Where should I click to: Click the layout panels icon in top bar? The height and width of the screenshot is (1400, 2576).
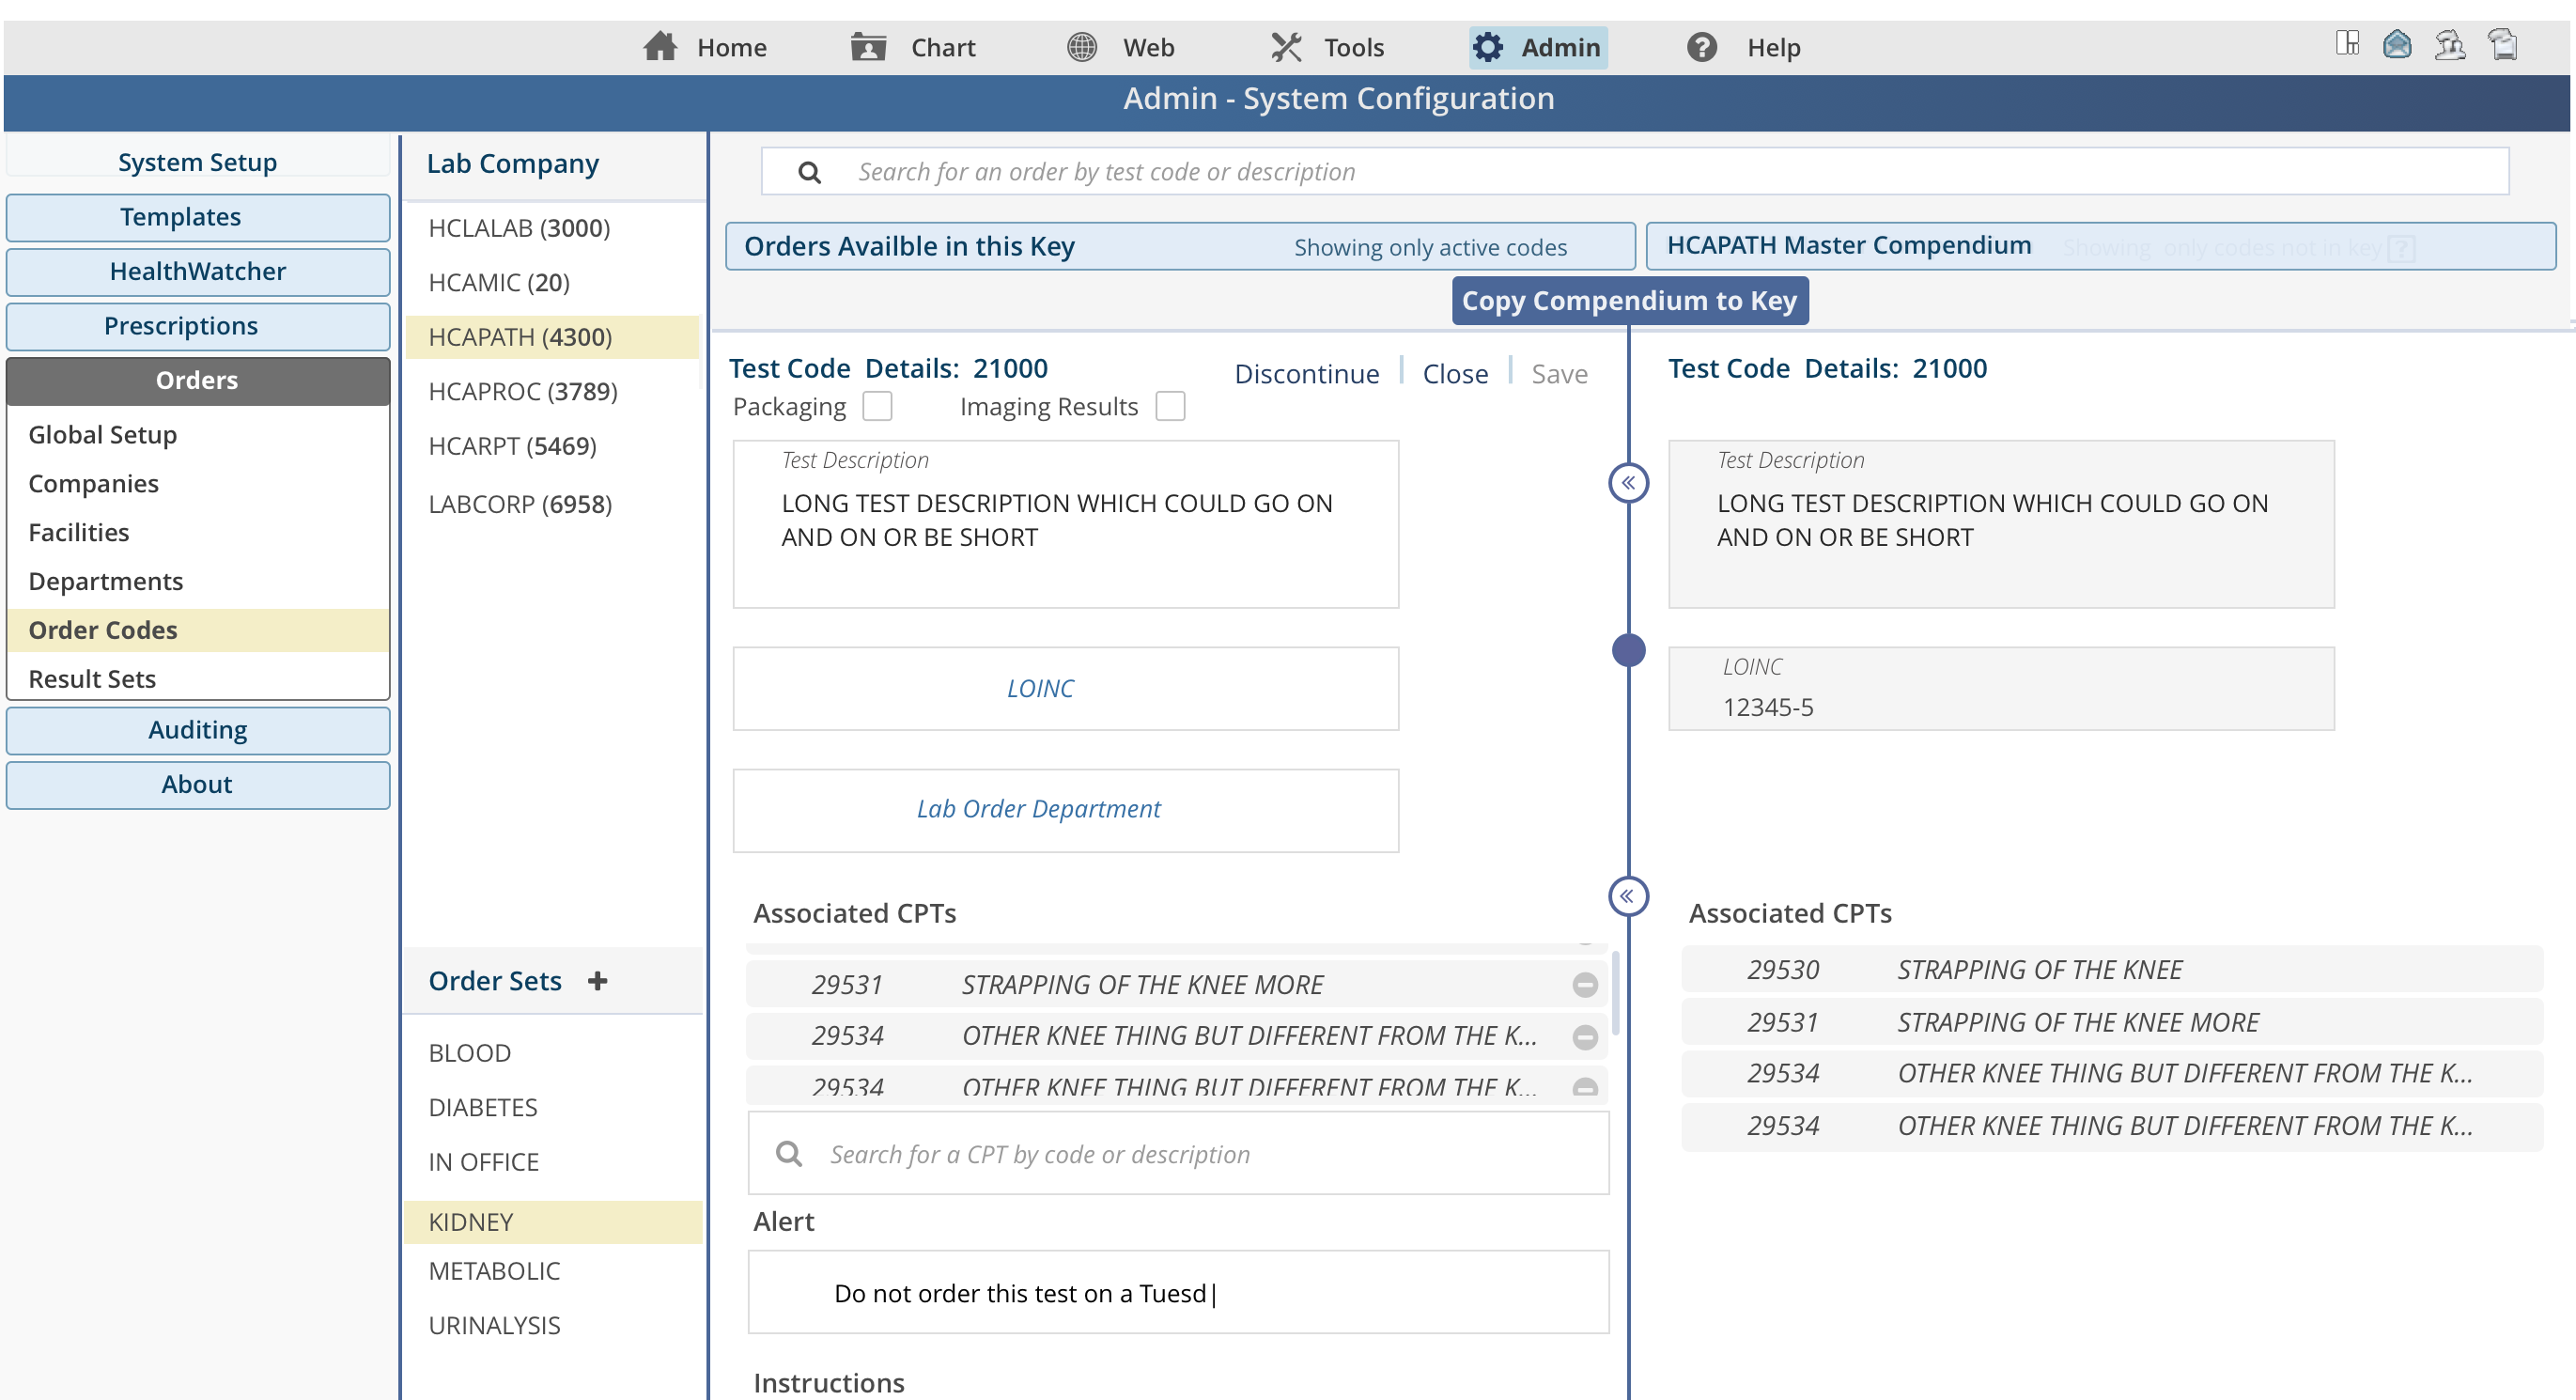point(2346,44)
